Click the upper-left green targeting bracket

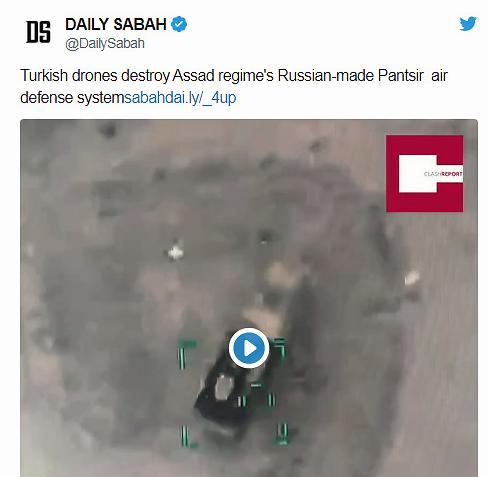click(x=186, y=353)
